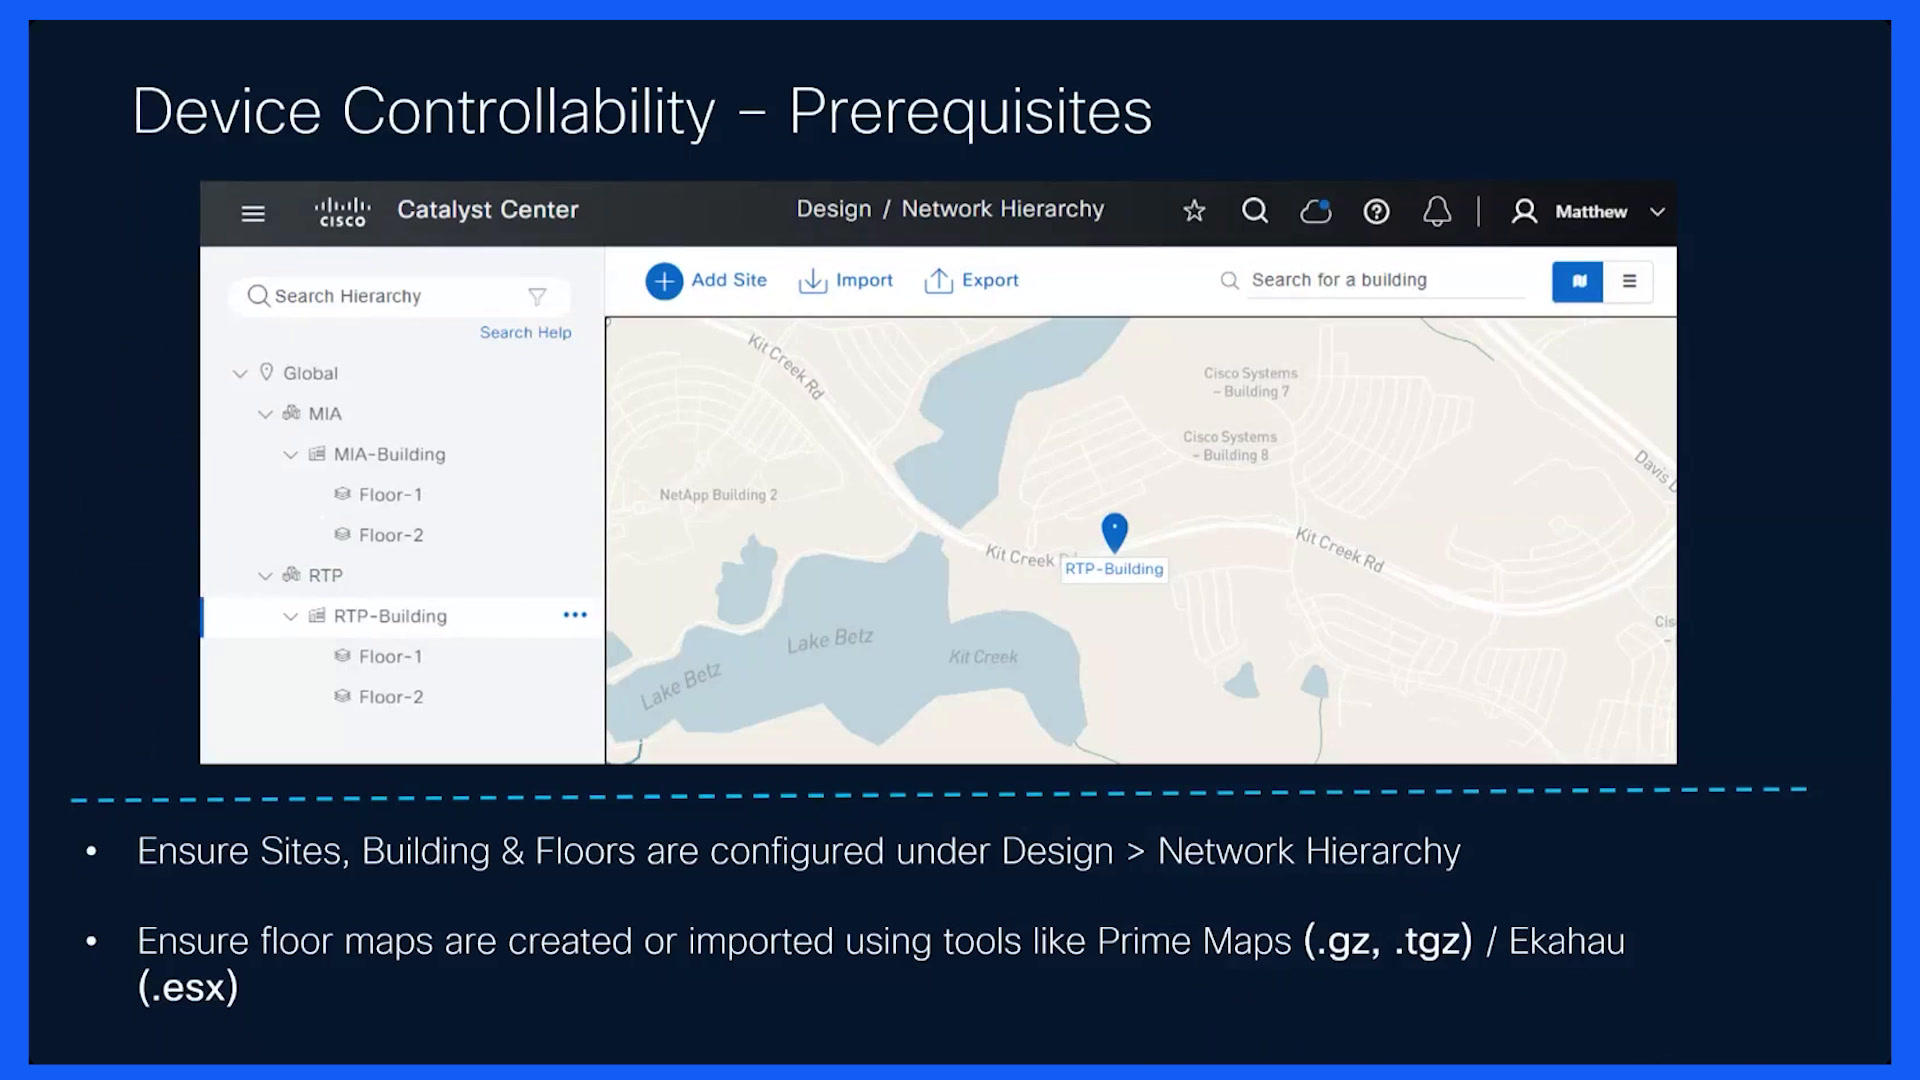Viewport: 1920px width, 1080px height.
Task: Collapse the RTP site chevron
Action: pyautogui.click(x=265, y=576)
